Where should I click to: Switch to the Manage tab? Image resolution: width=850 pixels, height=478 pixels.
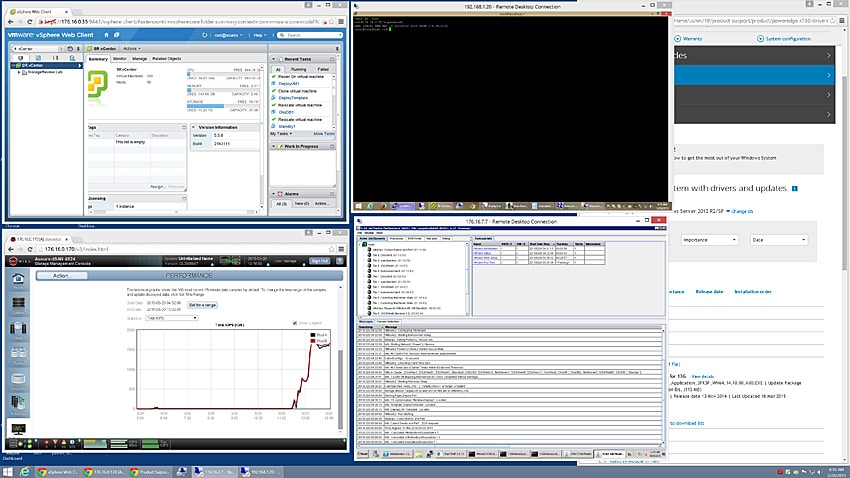pos(139,59)
